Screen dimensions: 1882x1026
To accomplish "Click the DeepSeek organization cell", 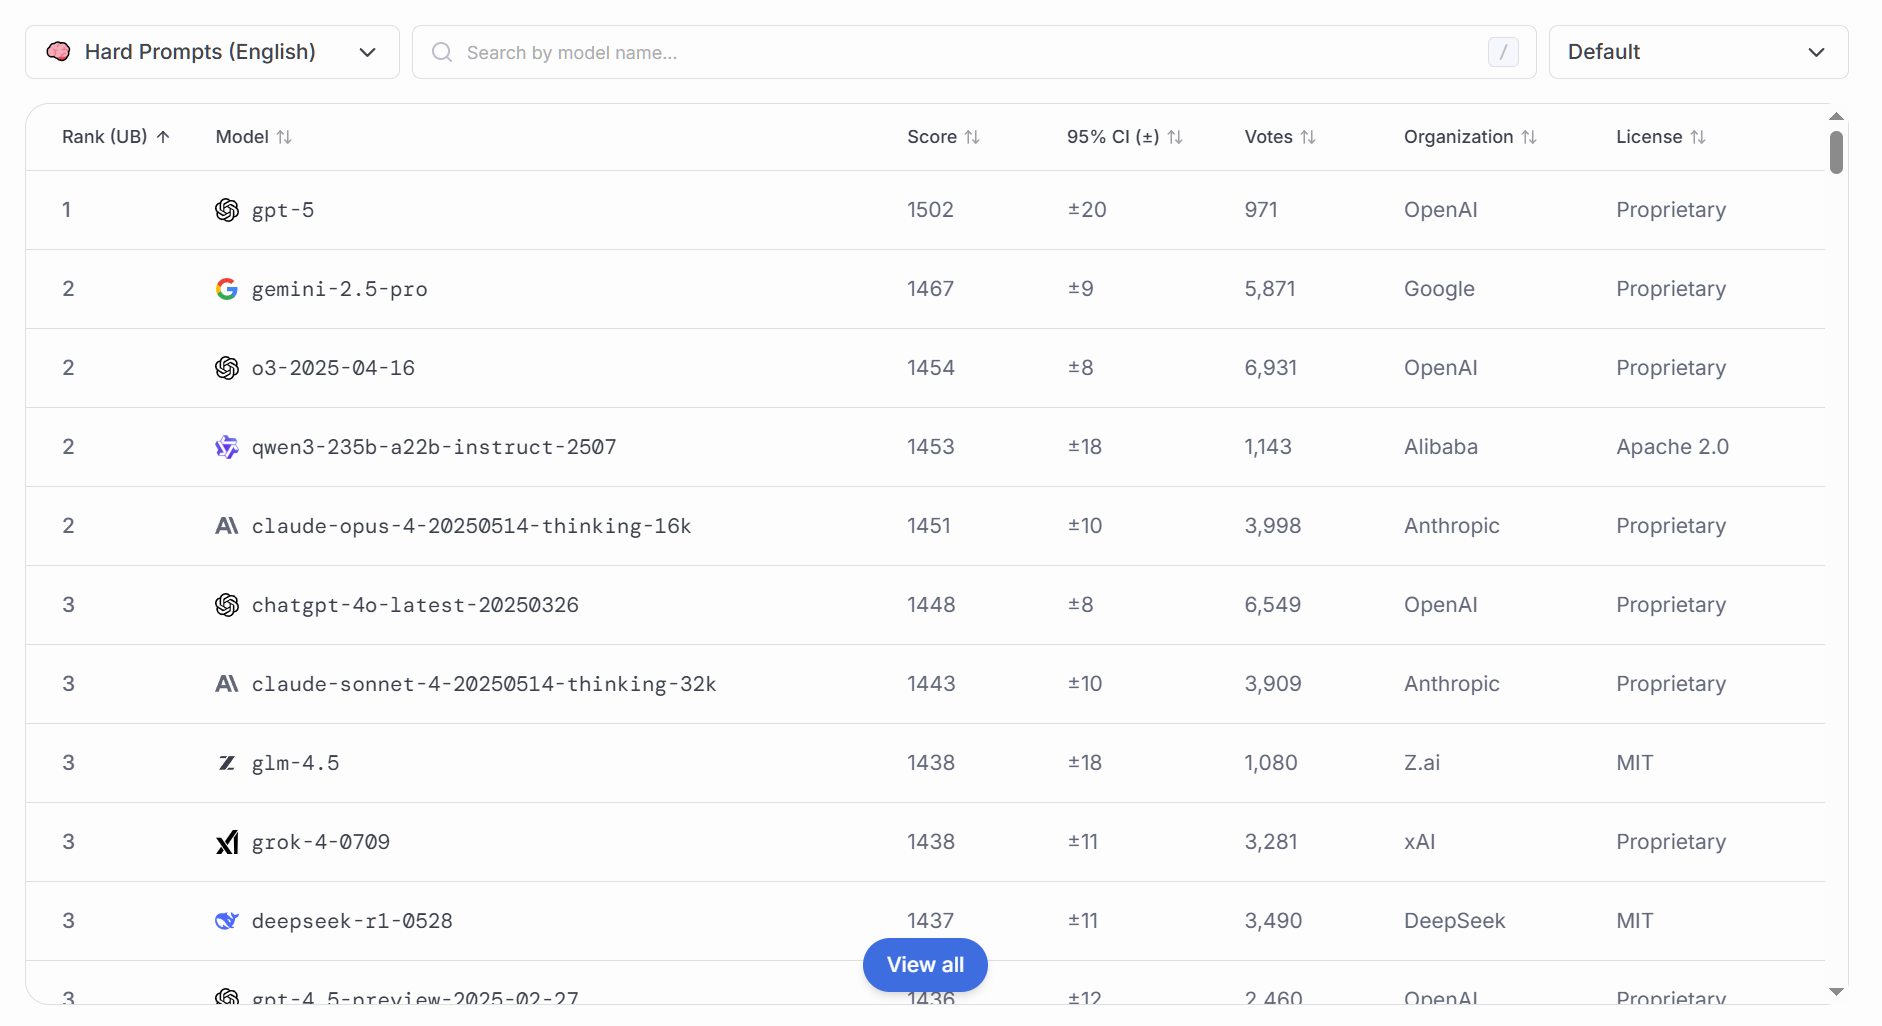I will (x=1454, y=921).
